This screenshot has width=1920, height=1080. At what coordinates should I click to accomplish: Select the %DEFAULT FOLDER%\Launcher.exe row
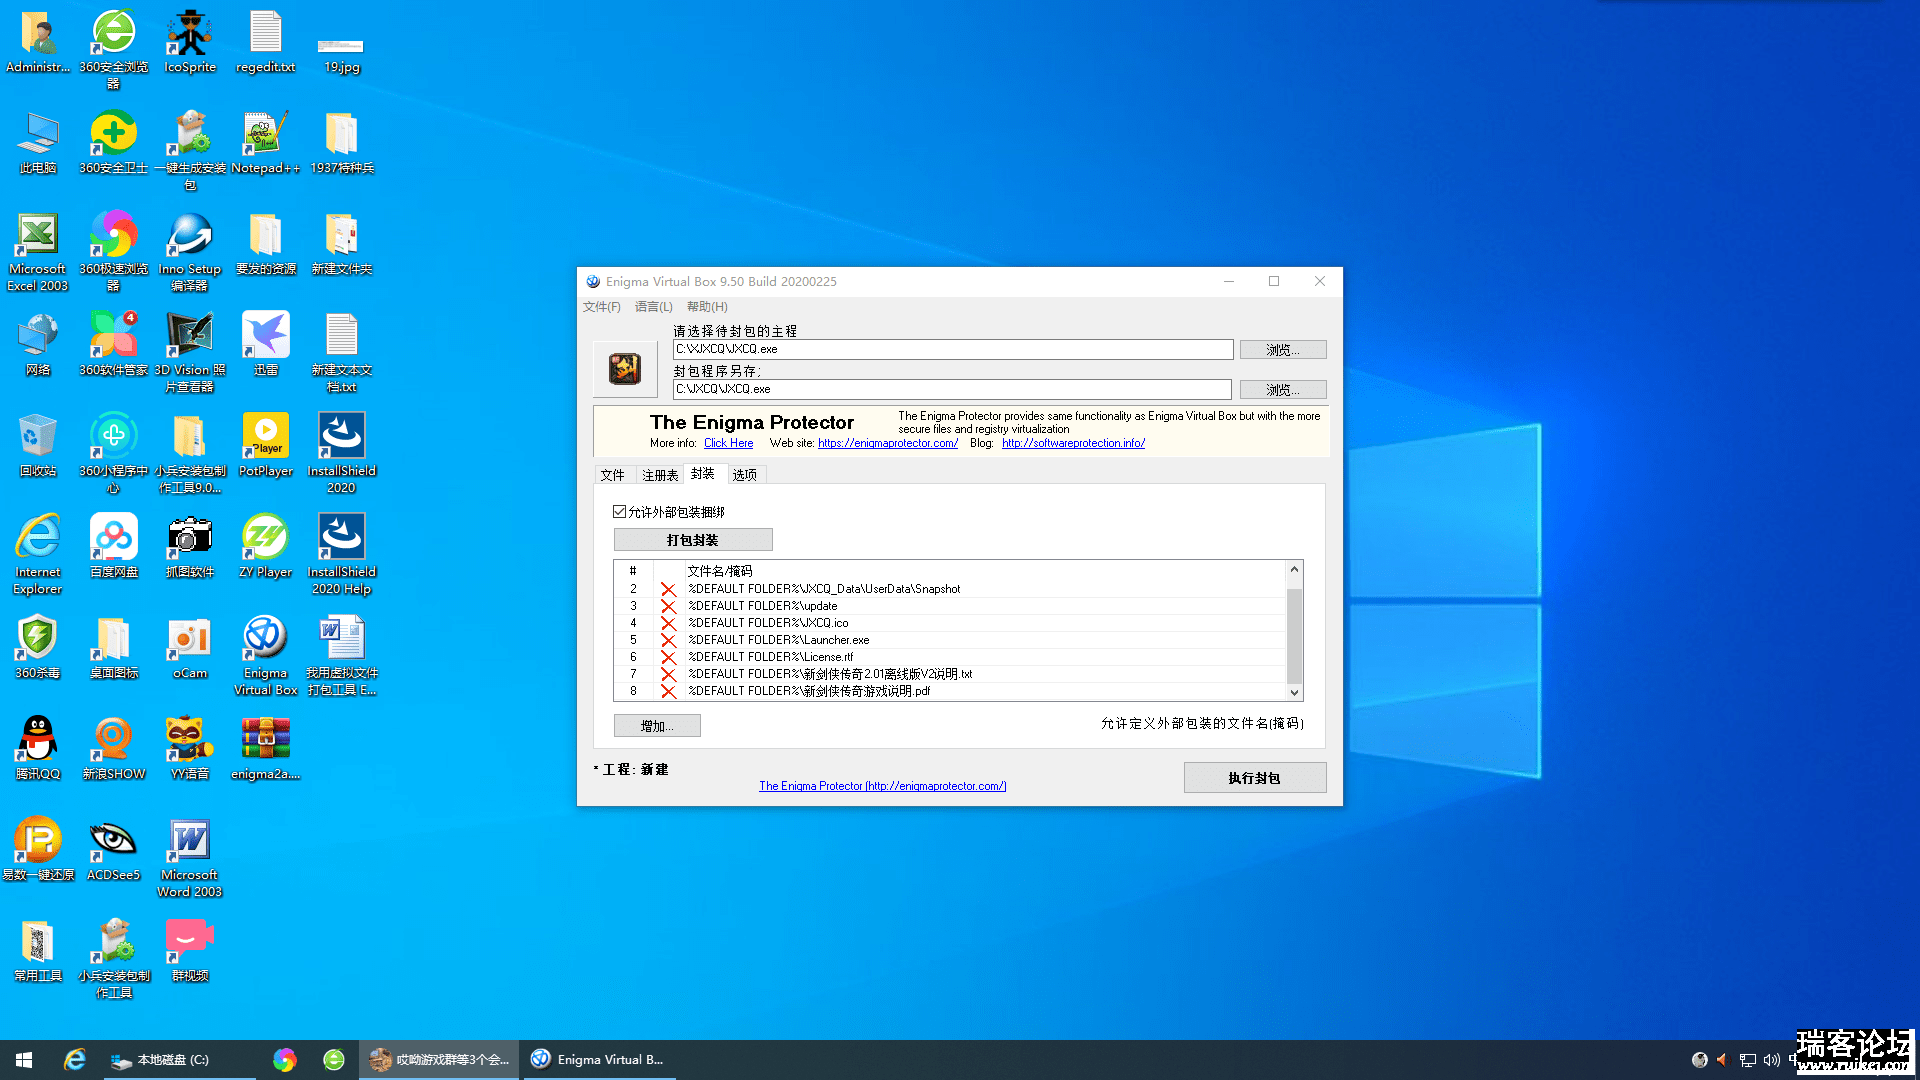click(x=950, y=640)
